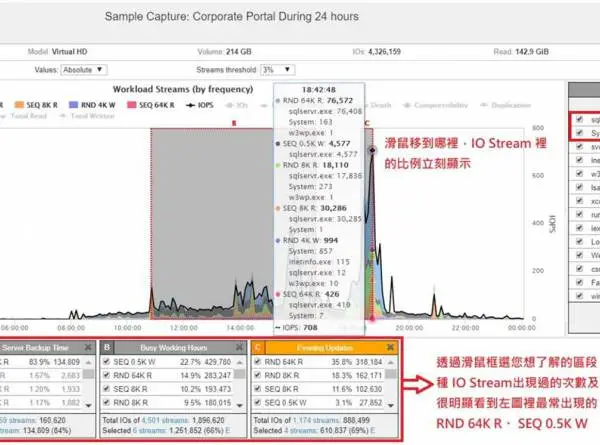Open the 4,501 streams link

[x=165, y=420]
